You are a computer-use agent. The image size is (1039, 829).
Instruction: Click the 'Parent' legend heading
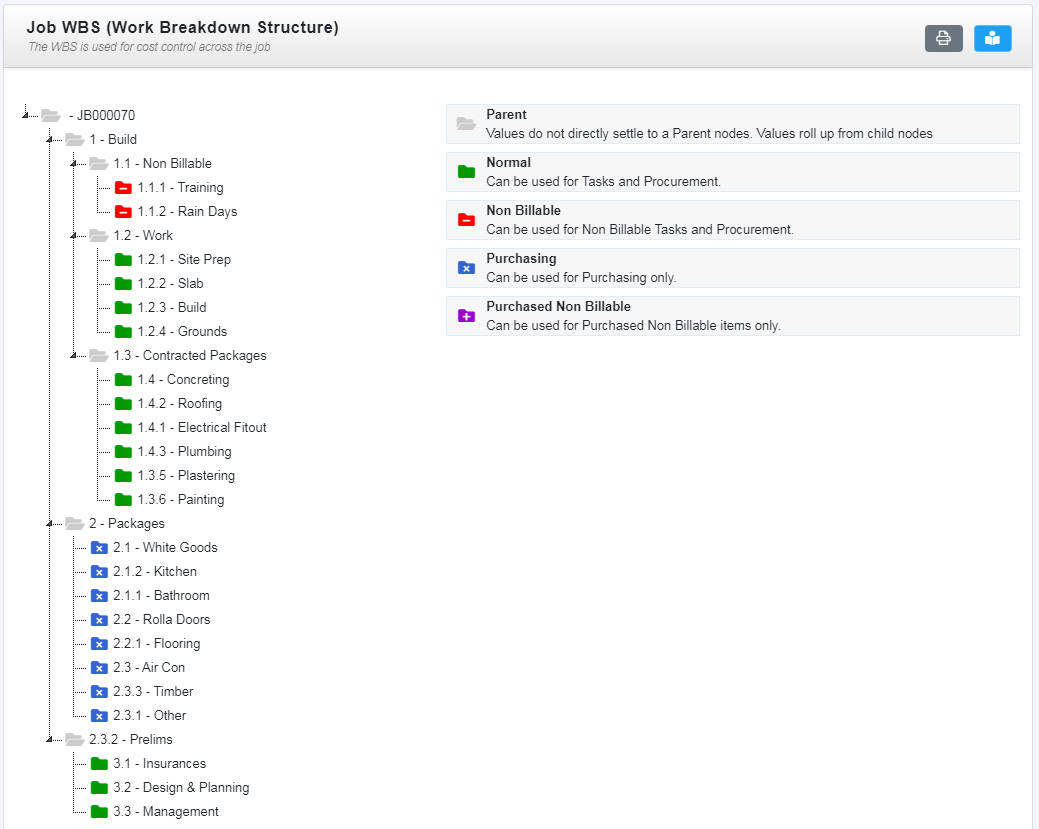(x=506, y=114)
